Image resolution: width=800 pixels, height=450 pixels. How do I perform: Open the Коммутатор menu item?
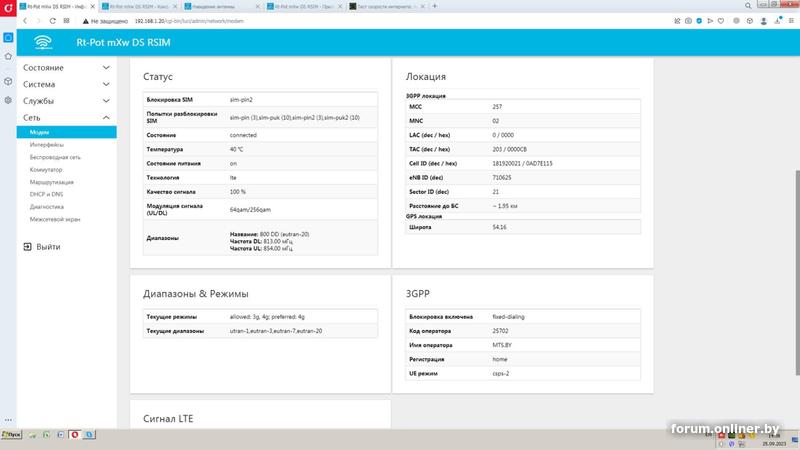point(46,169)
